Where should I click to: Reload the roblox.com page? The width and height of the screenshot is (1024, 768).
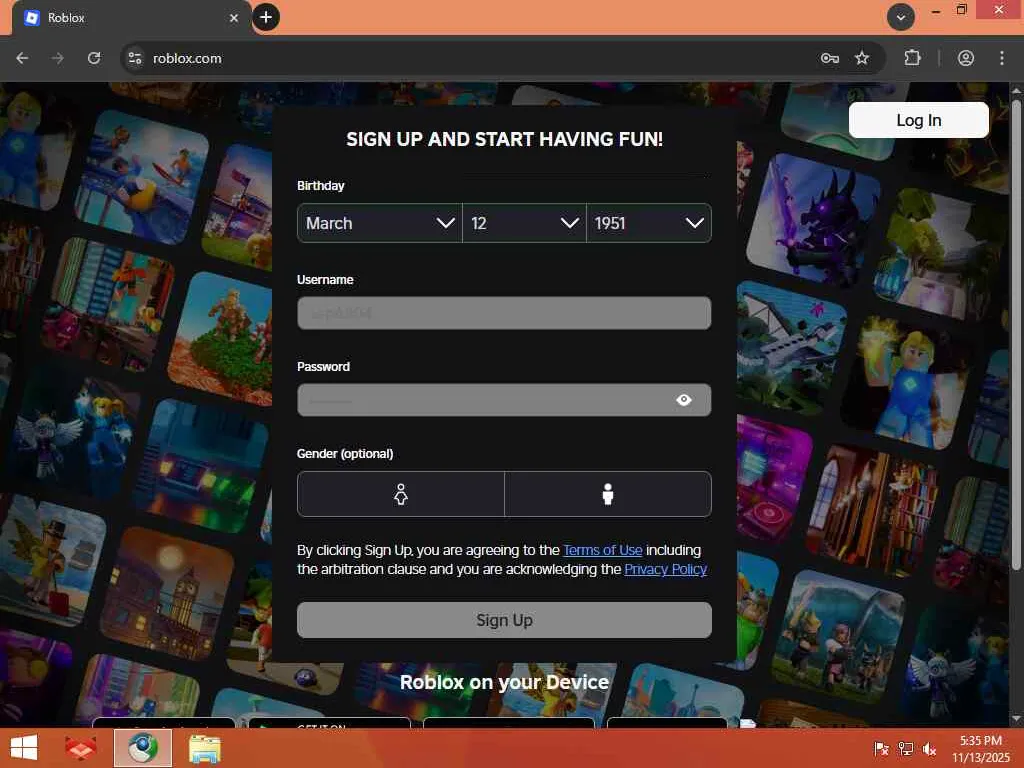[94, 58]
